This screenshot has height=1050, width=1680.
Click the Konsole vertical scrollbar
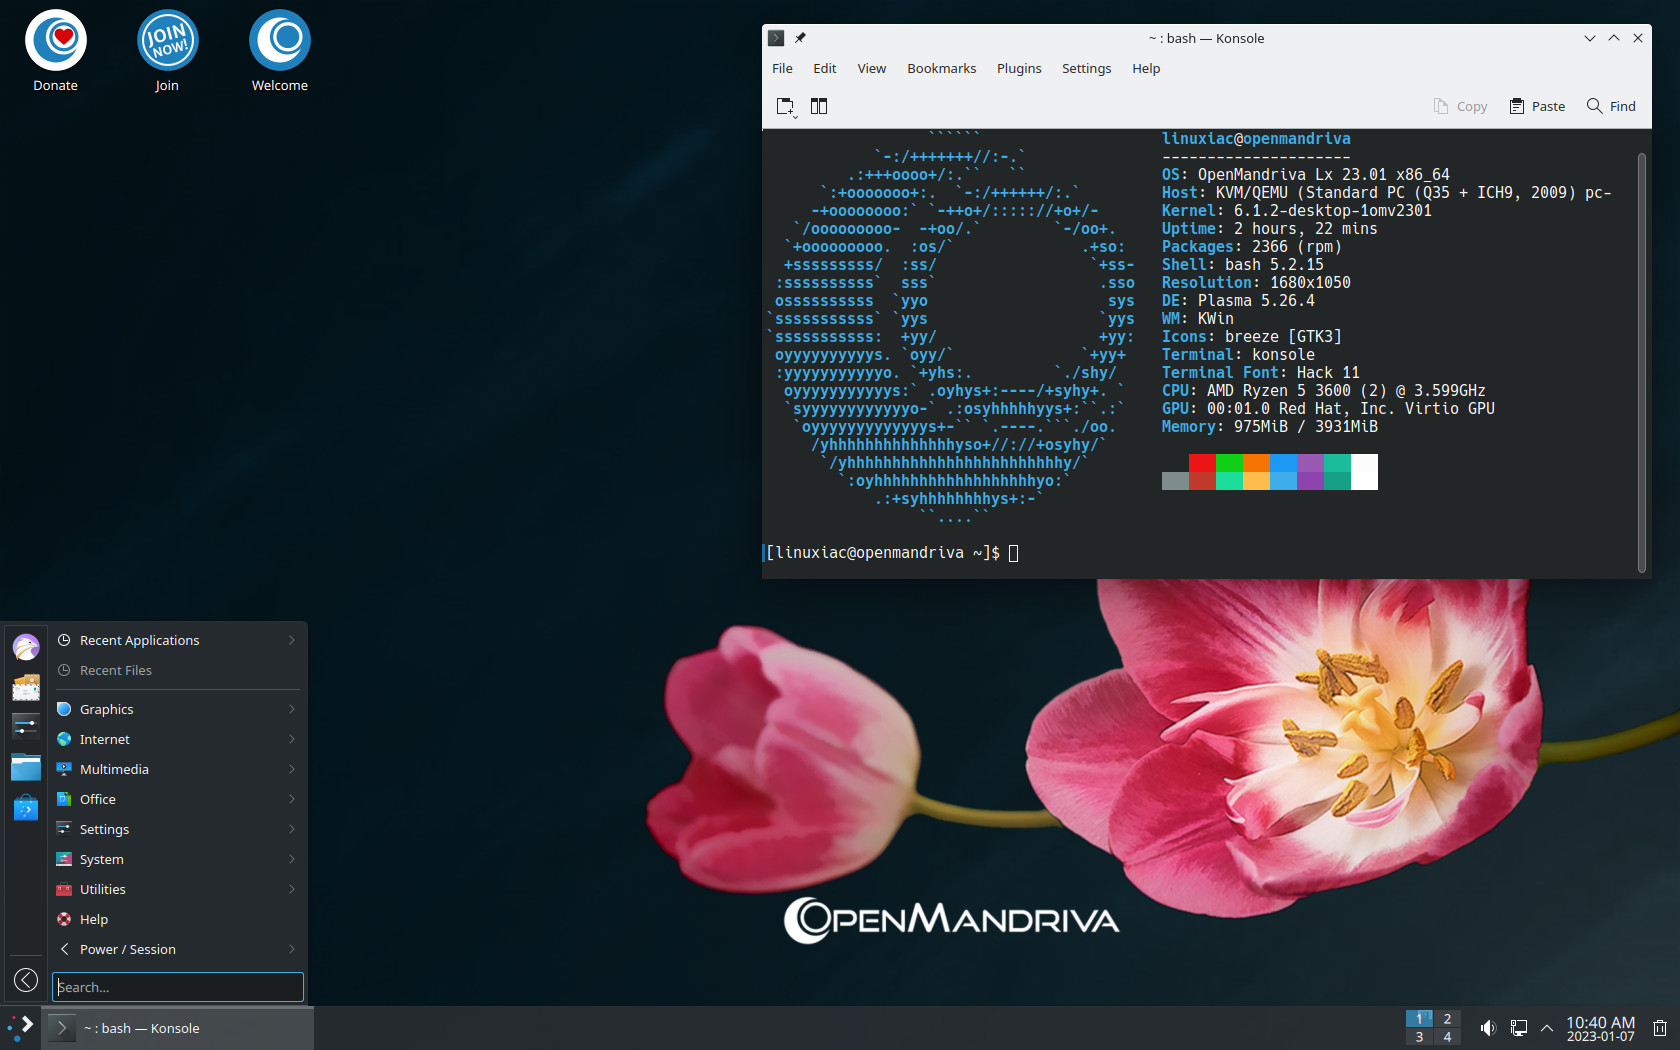point(1641,363)
